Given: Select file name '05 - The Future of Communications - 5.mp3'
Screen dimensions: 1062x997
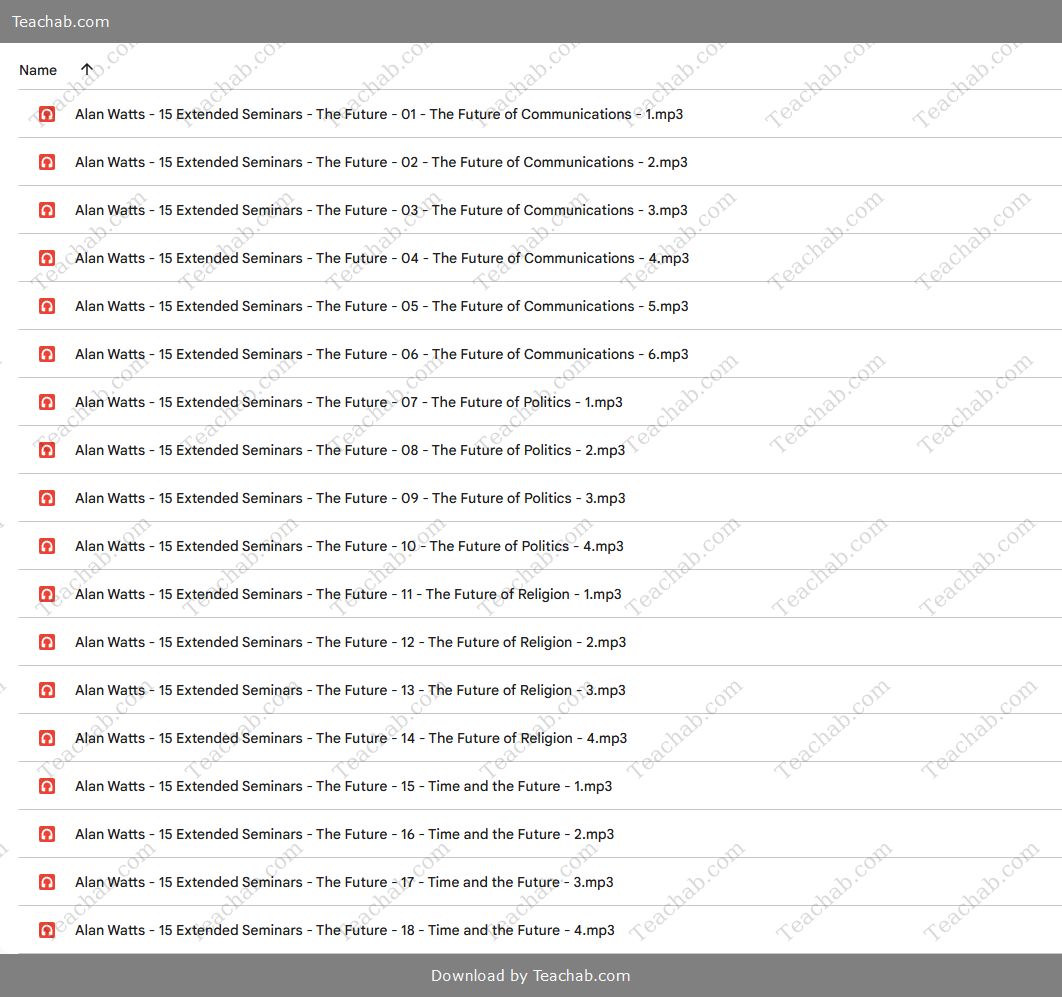Looking at the screenshot, I should click(x=381, y=306).
